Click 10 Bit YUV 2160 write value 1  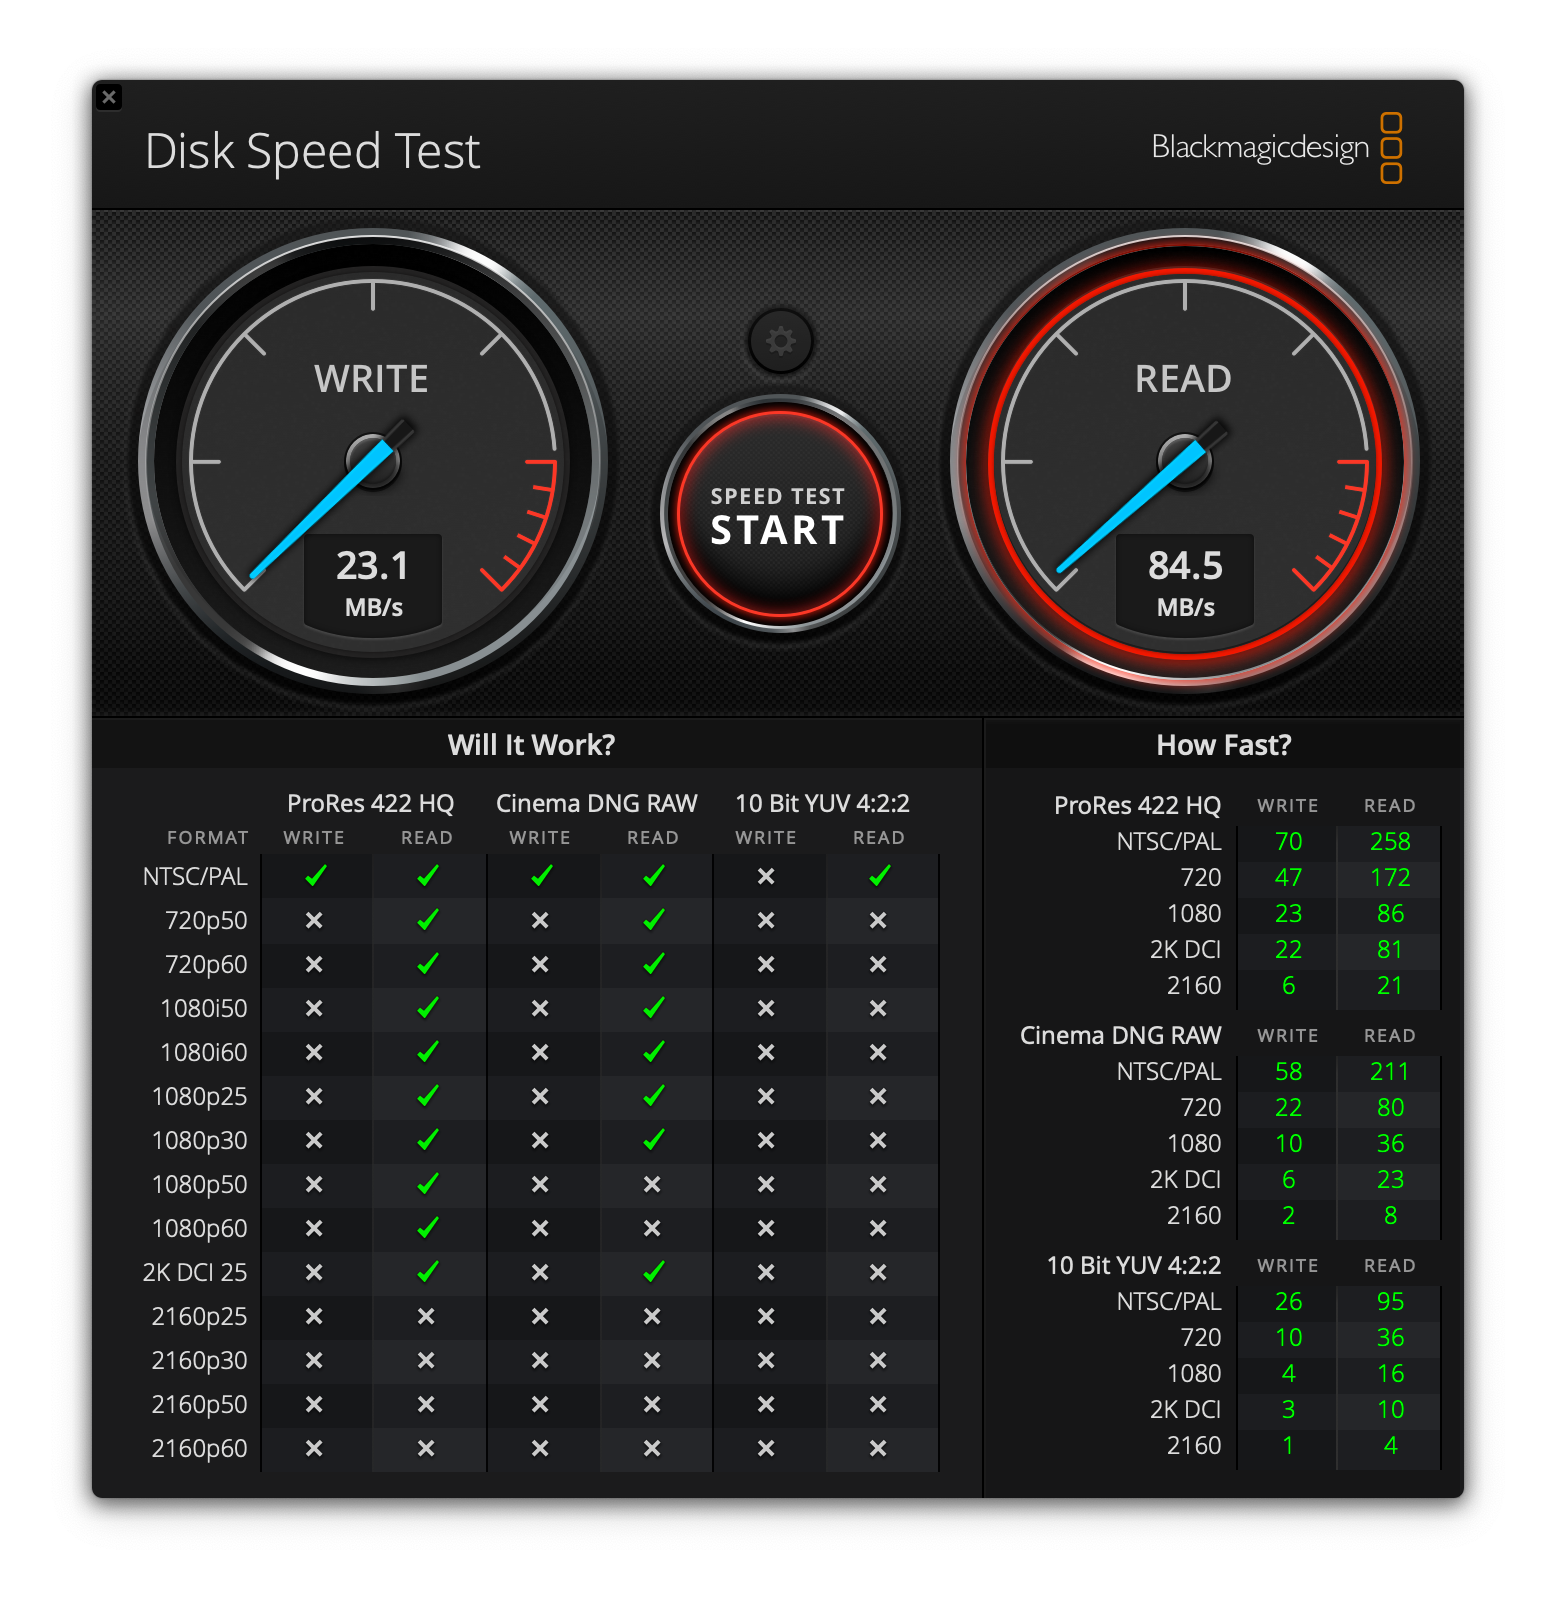click(x=1288, y=1446)
